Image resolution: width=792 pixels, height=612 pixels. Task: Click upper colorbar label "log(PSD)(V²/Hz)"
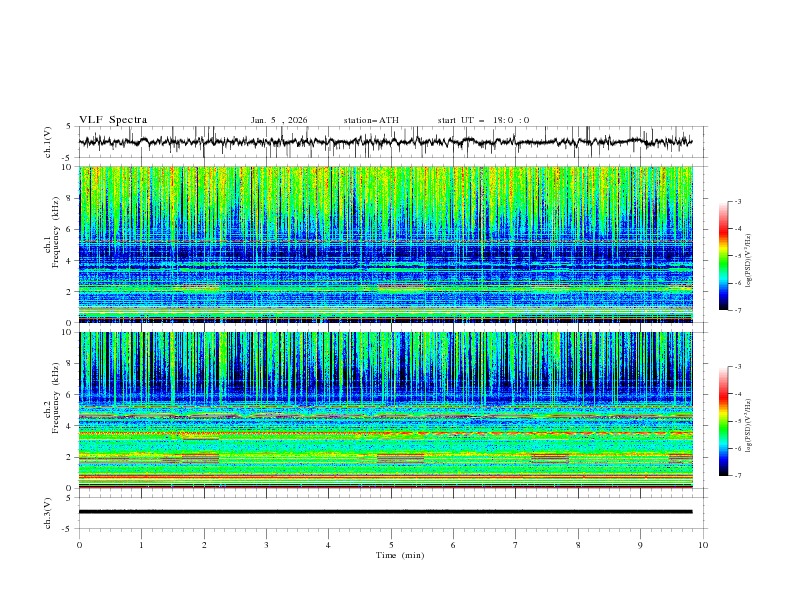coord(749,261)
